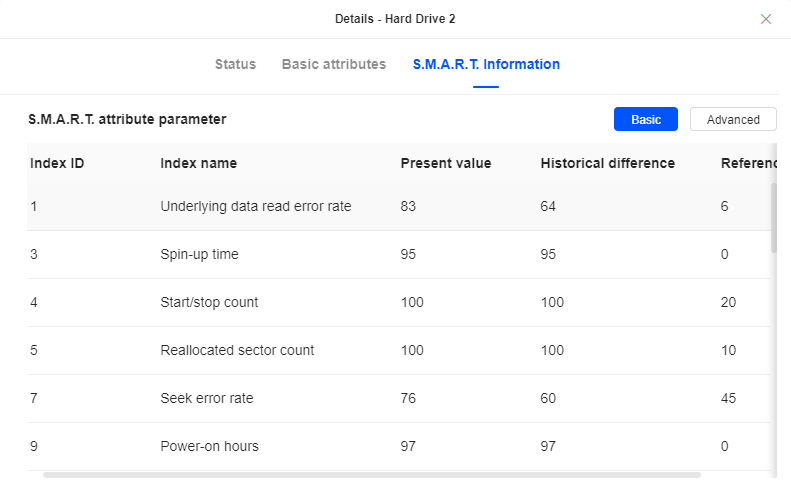Screen dimensions: 791x483
Task: Select the Start/stop count row
Action: 209,302
